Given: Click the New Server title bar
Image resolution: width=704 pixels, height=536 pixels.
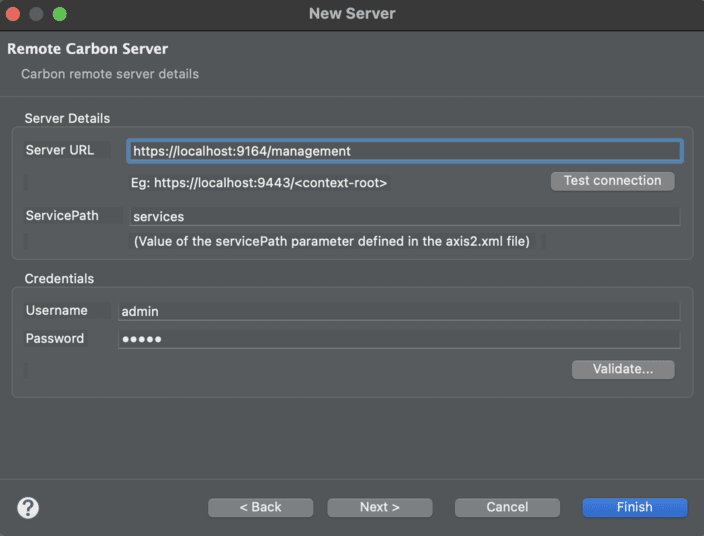Looking at the screenshot, I should (x=352, y=14).
